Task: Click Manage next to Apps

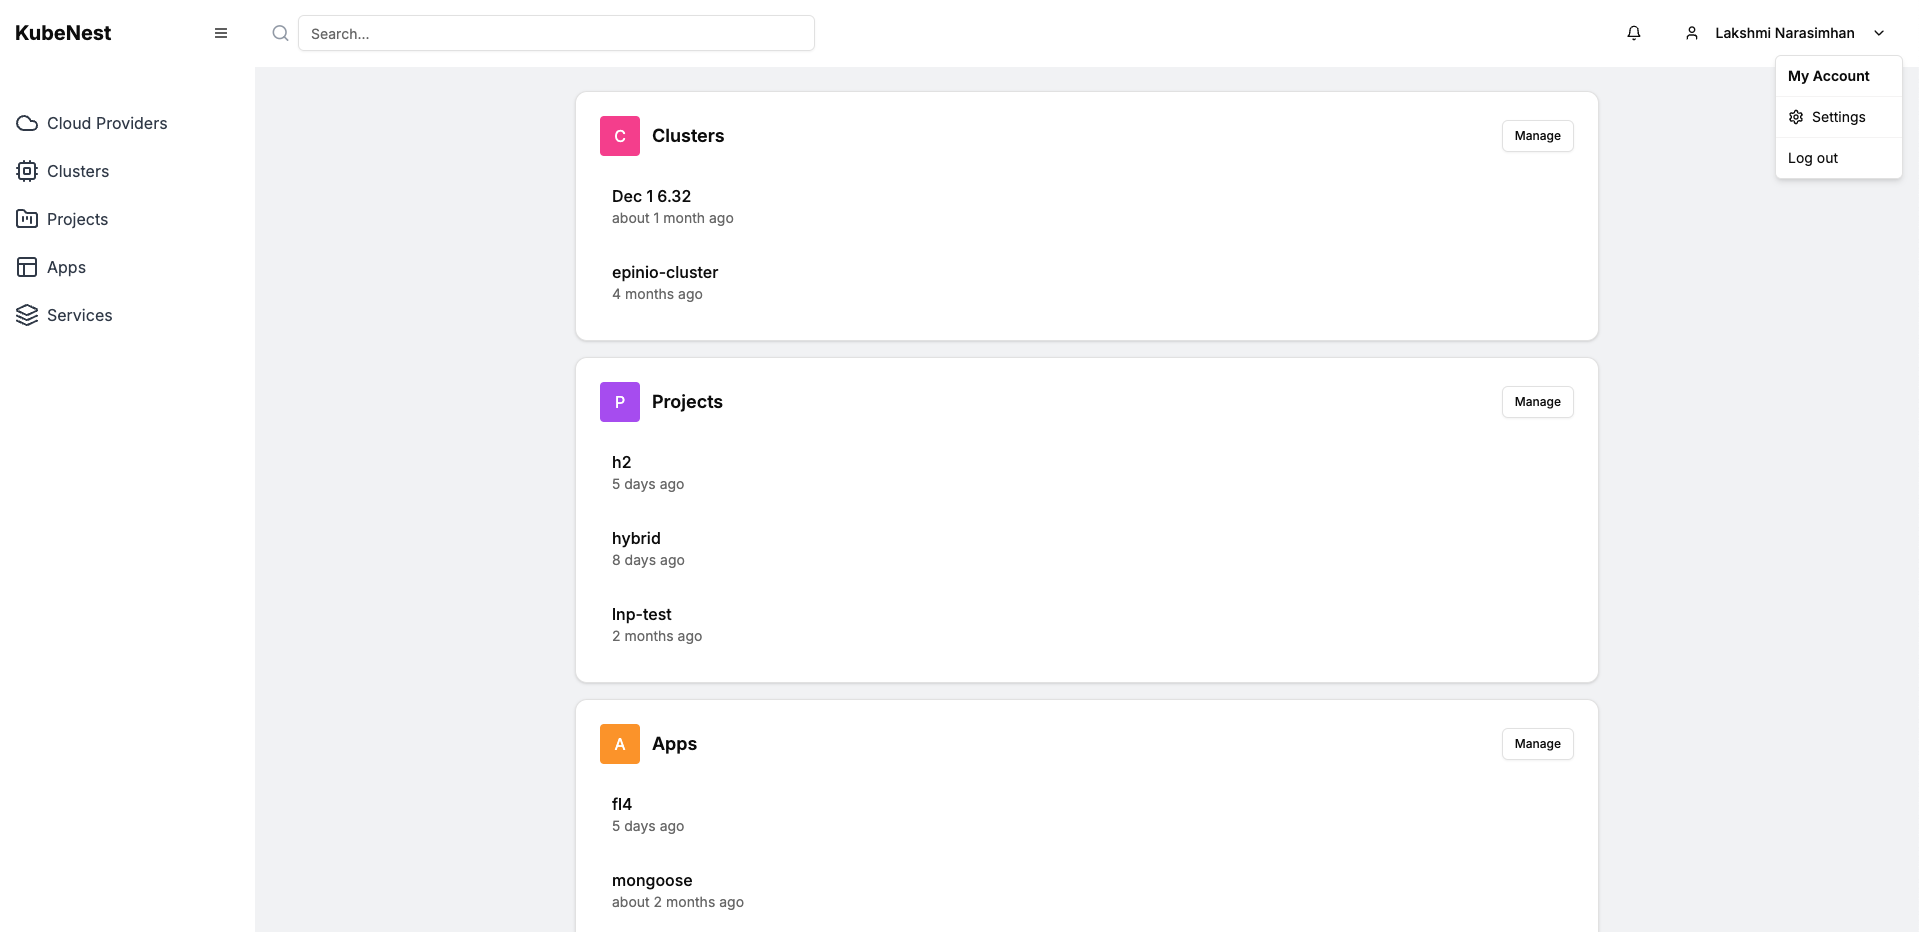Action: click(1536, 744)
